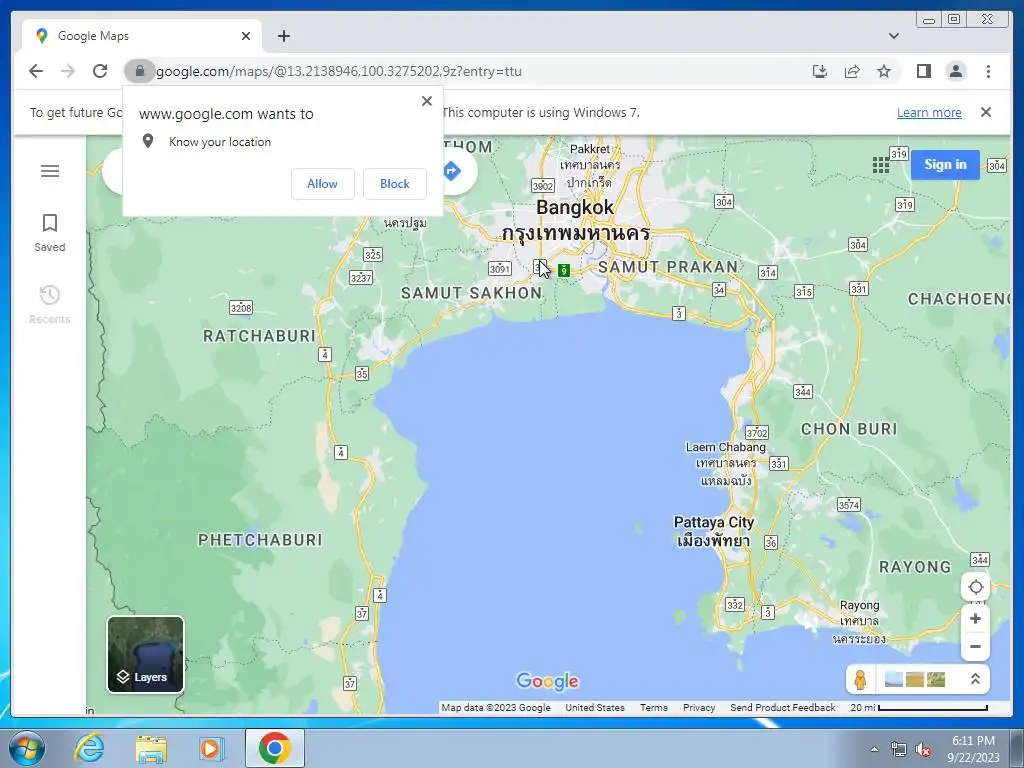This screenshot has width=1024, height=768.
Task: Expand tab search chevron
Action: [x=893, y=36]
